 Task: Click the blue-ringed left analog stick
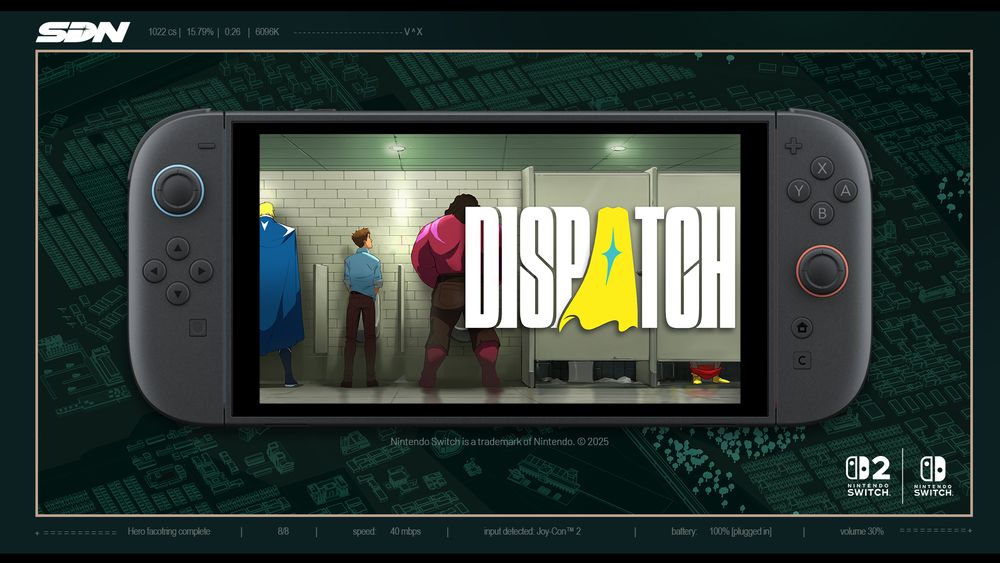tap(177, 189)
